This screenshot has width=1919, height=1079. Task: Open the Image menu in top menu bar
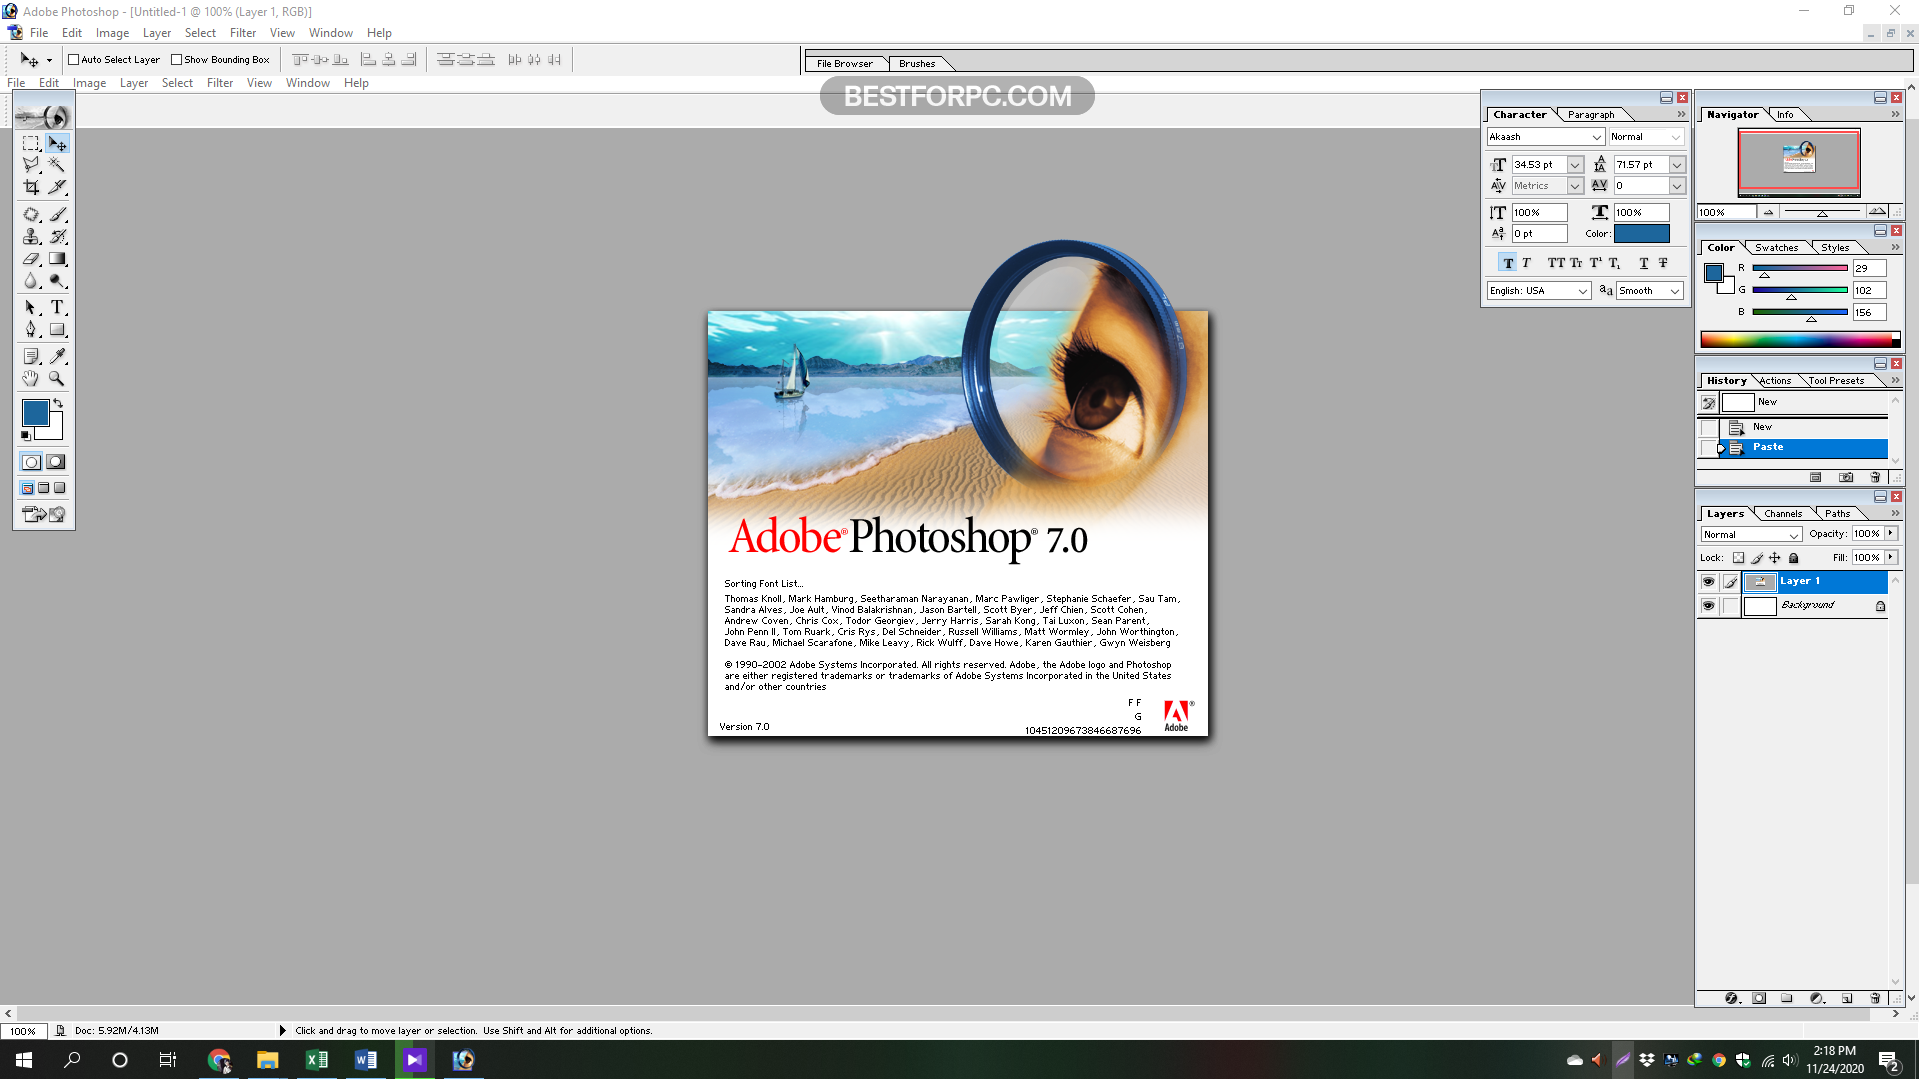112,33
